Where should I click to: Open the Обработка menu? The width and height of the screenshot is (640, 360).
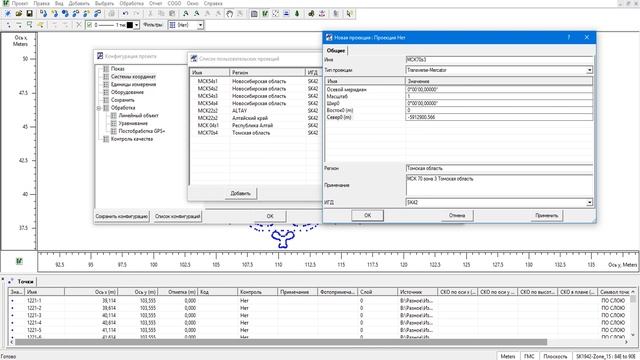click(x=131, y=3)
